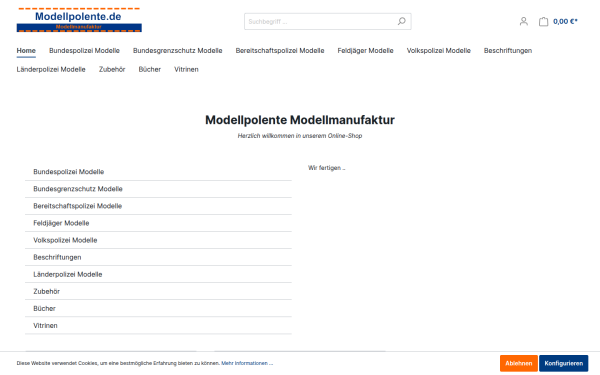Click the Wir fertigen text

(326, 168)
